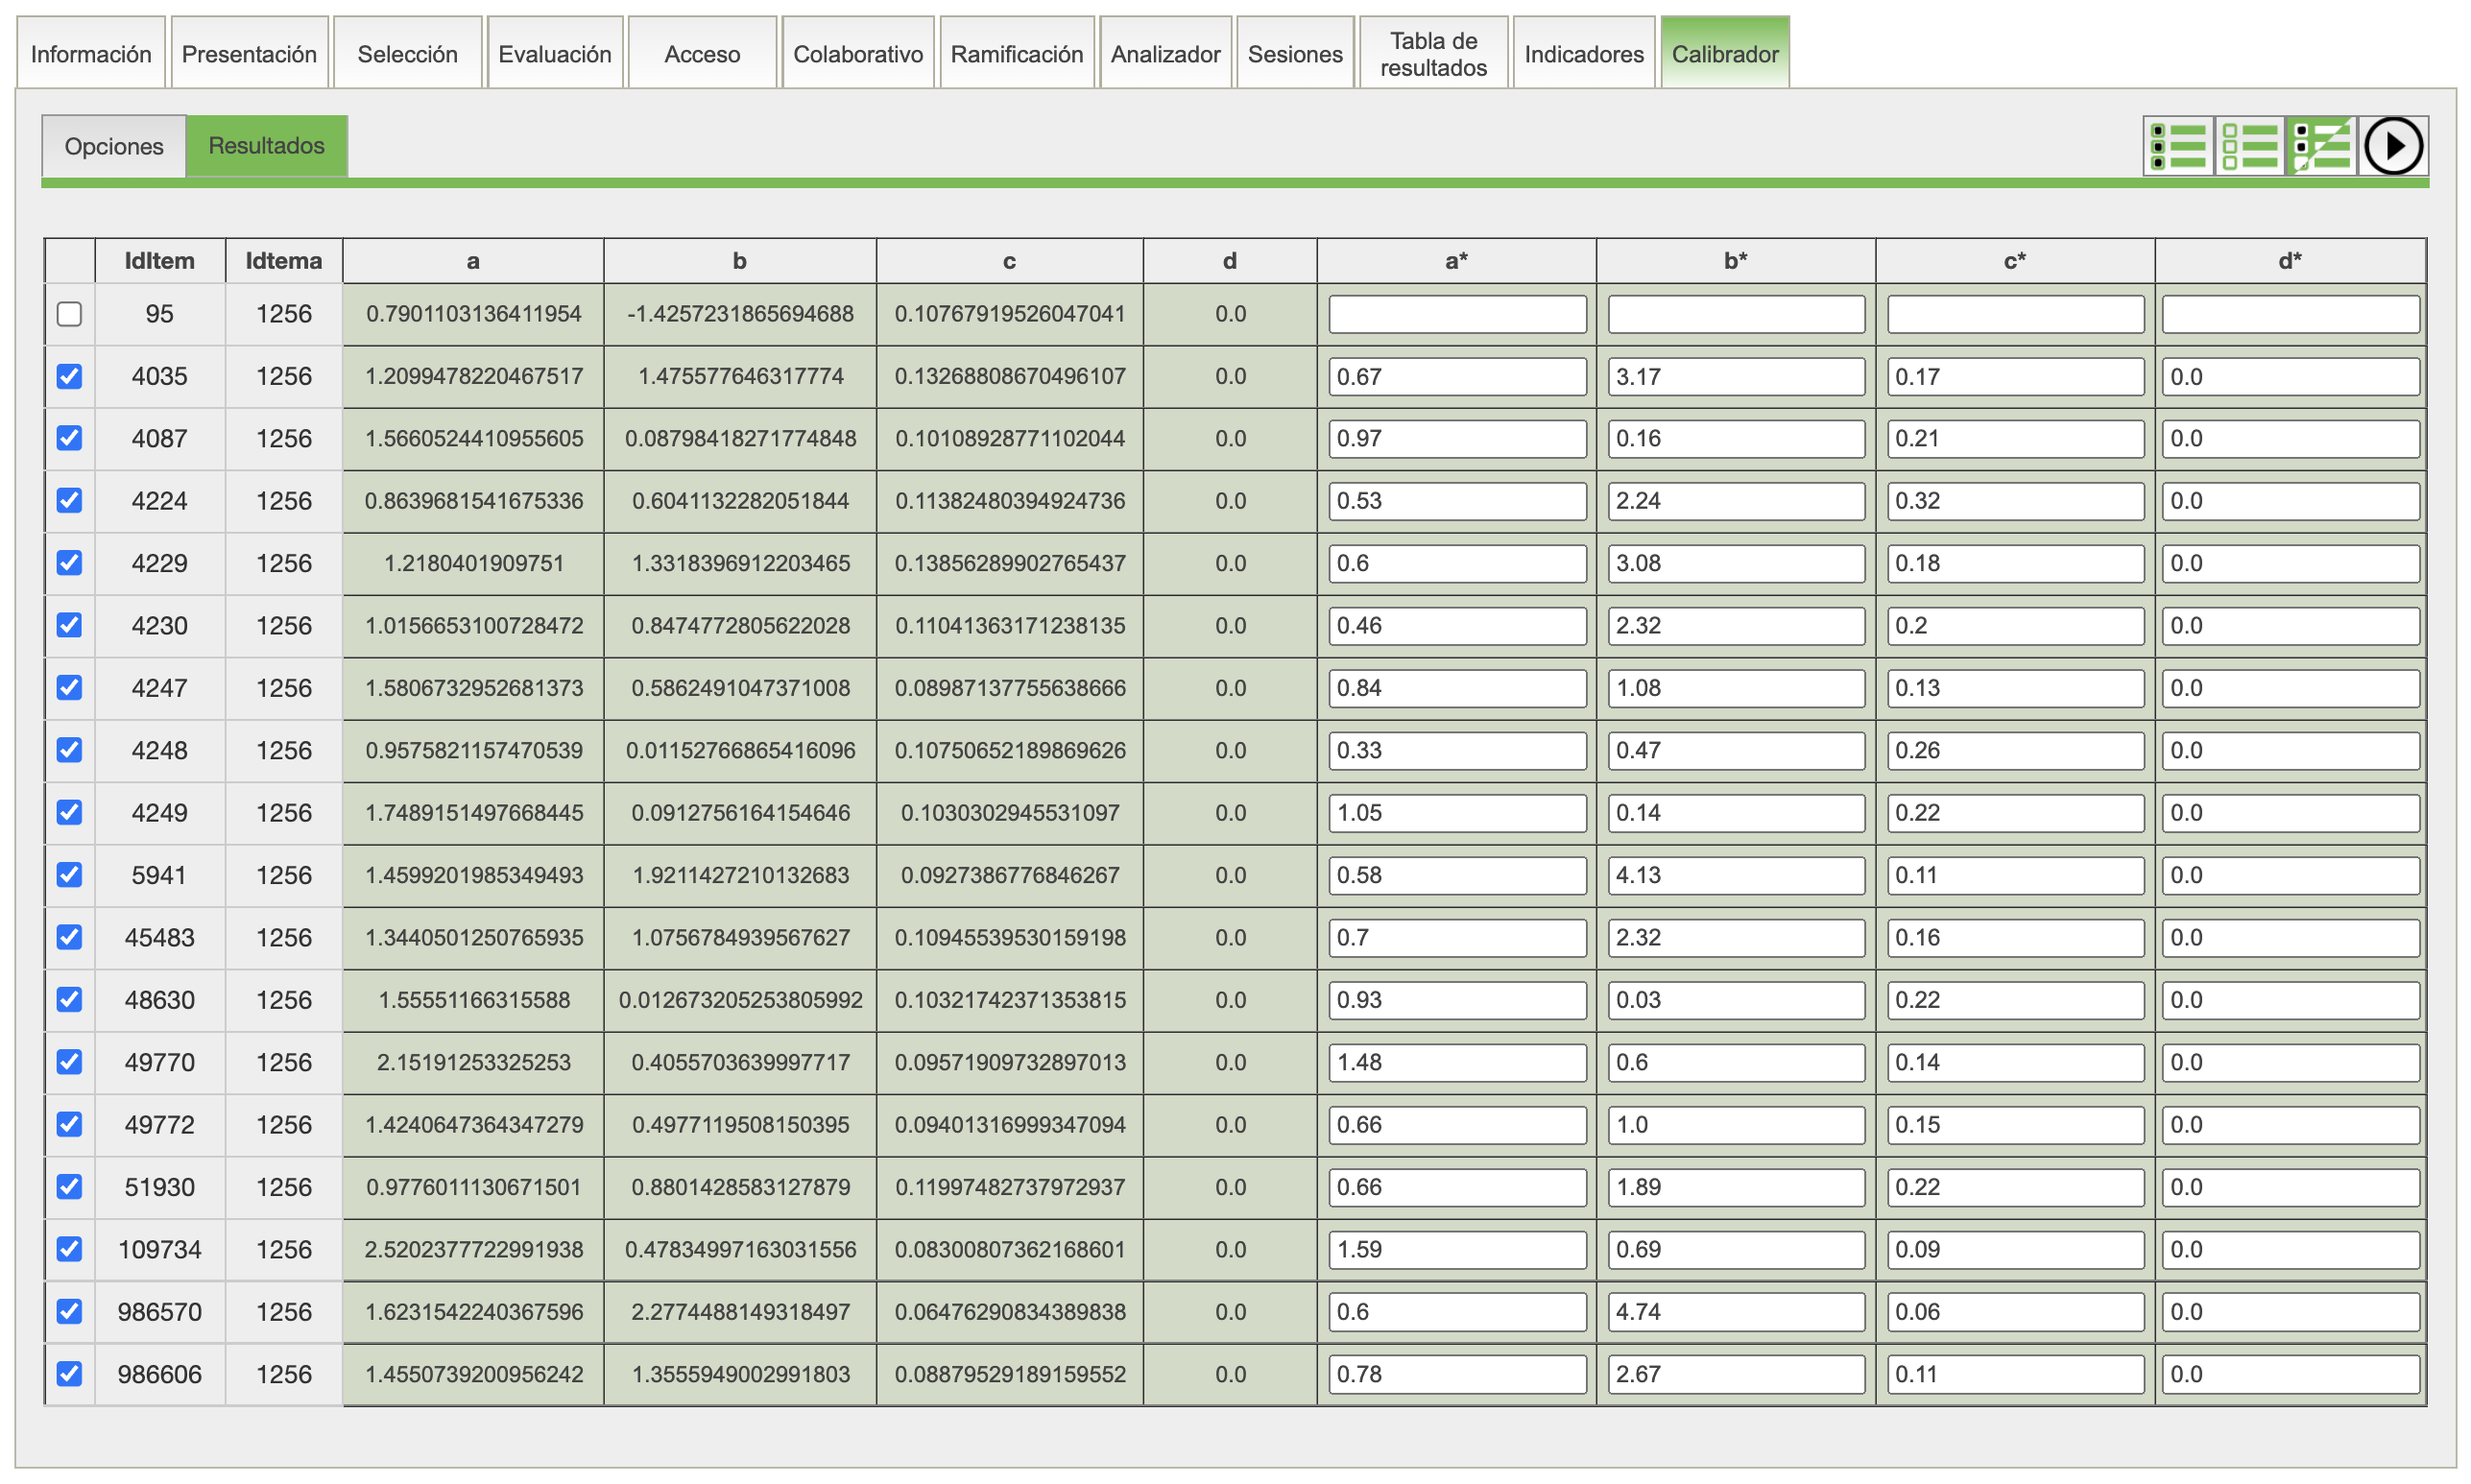Viewport: 2471px width, 1484px height.
Task: Click the deselect all items icon
Action: [2249, 146]
